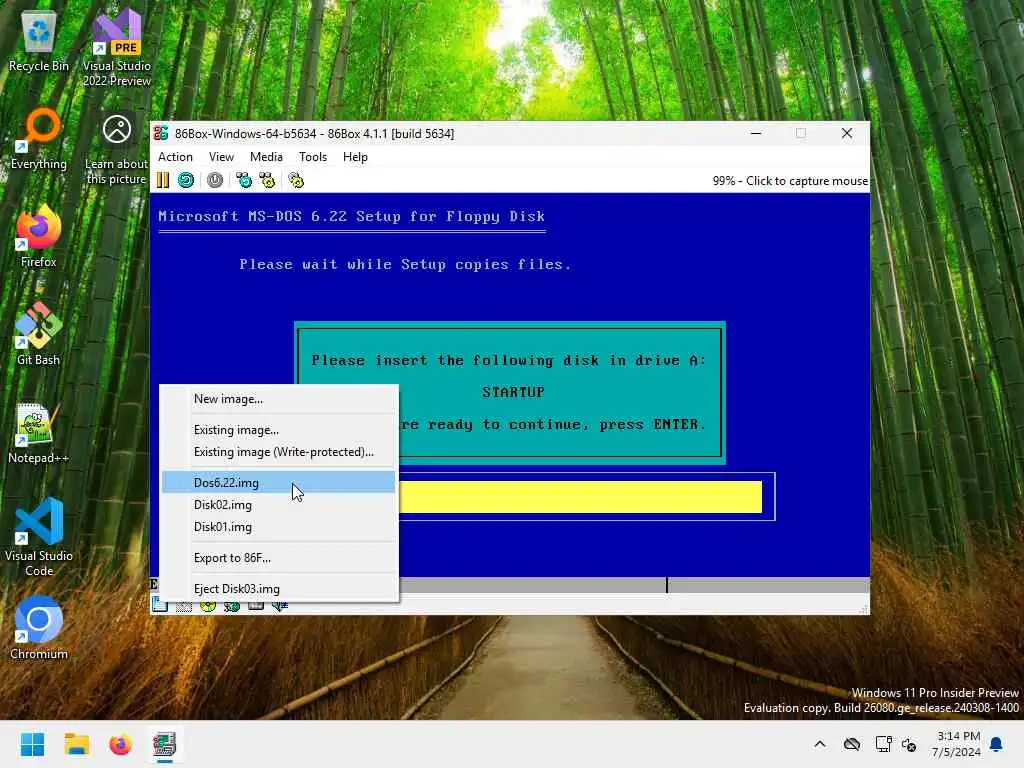Screen dimensions: 1024x768
Task: Select the Chromium desktop shortcut
Action: (39, 628)
